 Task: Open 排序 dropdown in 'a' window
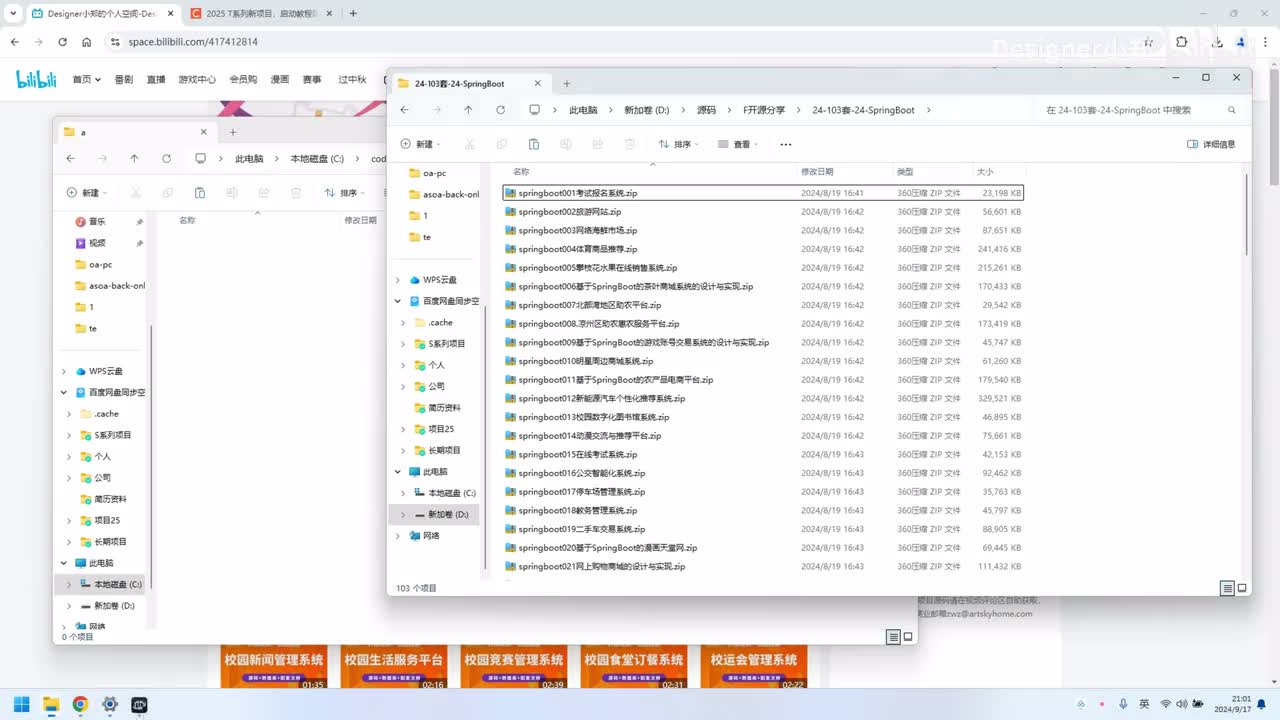click(344, 193)
